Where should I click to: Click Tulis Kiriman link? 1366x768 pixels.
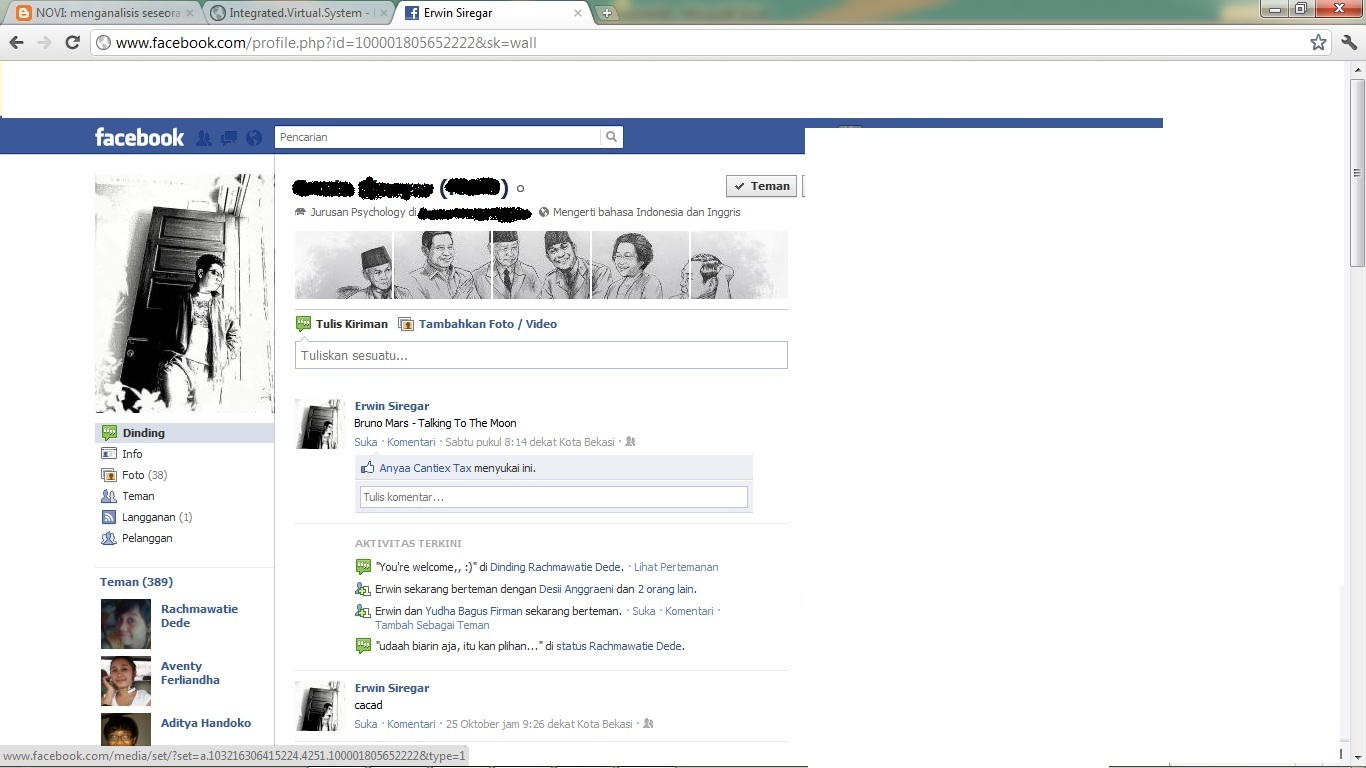(352, 324)
